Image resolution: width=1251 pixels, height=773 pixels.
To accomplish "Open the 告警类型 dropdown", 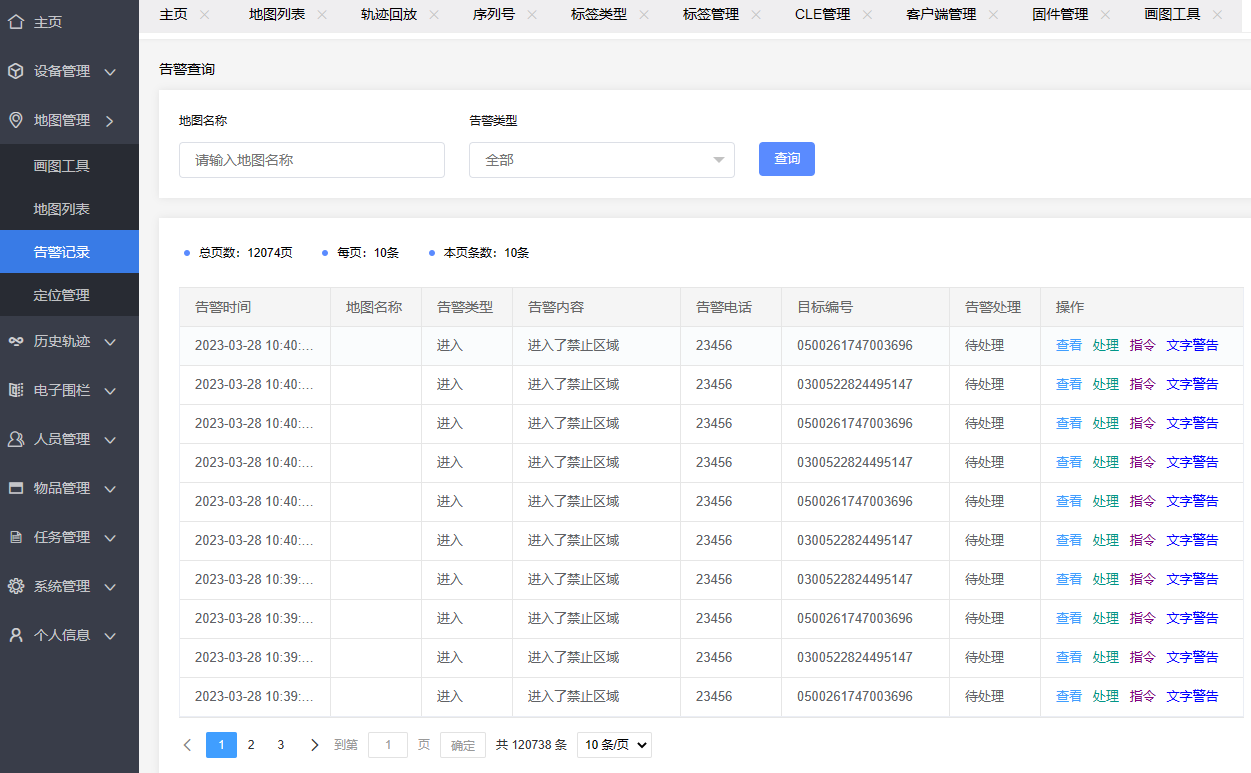I will point(601,160).
